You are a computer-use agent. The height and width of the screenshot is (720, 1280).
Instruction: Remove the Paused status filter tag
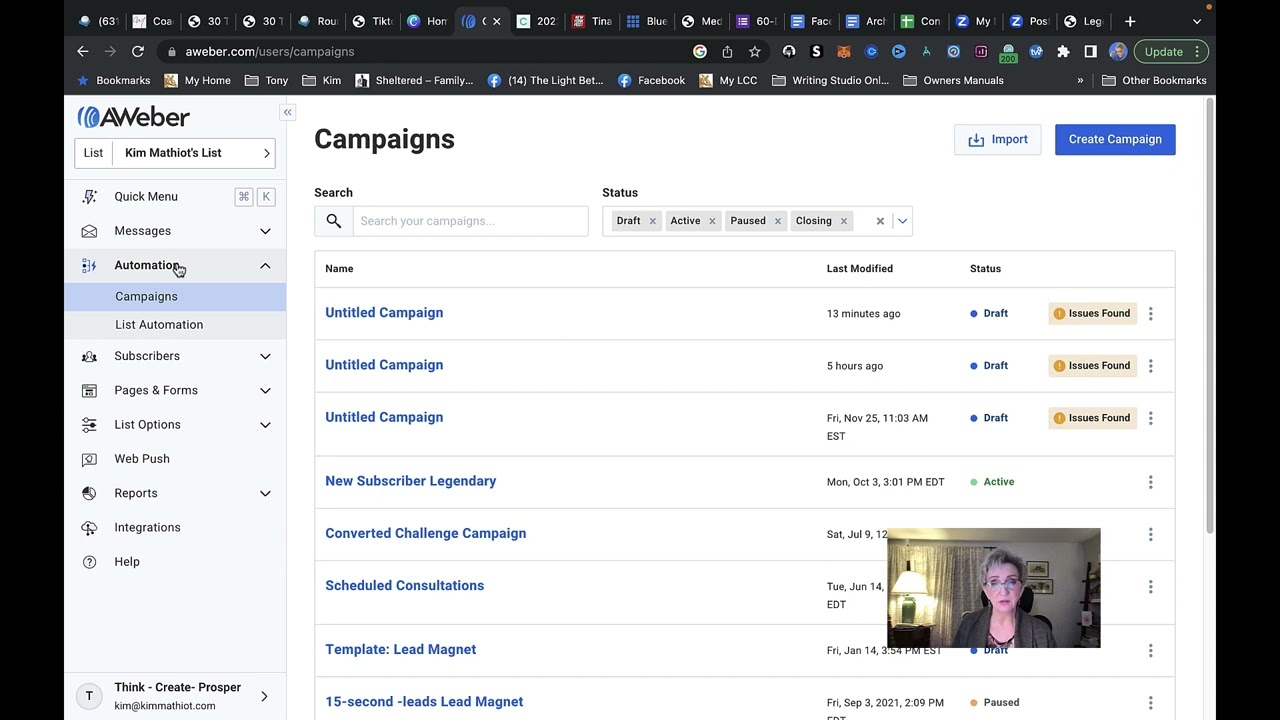click(x=777, y=221)
